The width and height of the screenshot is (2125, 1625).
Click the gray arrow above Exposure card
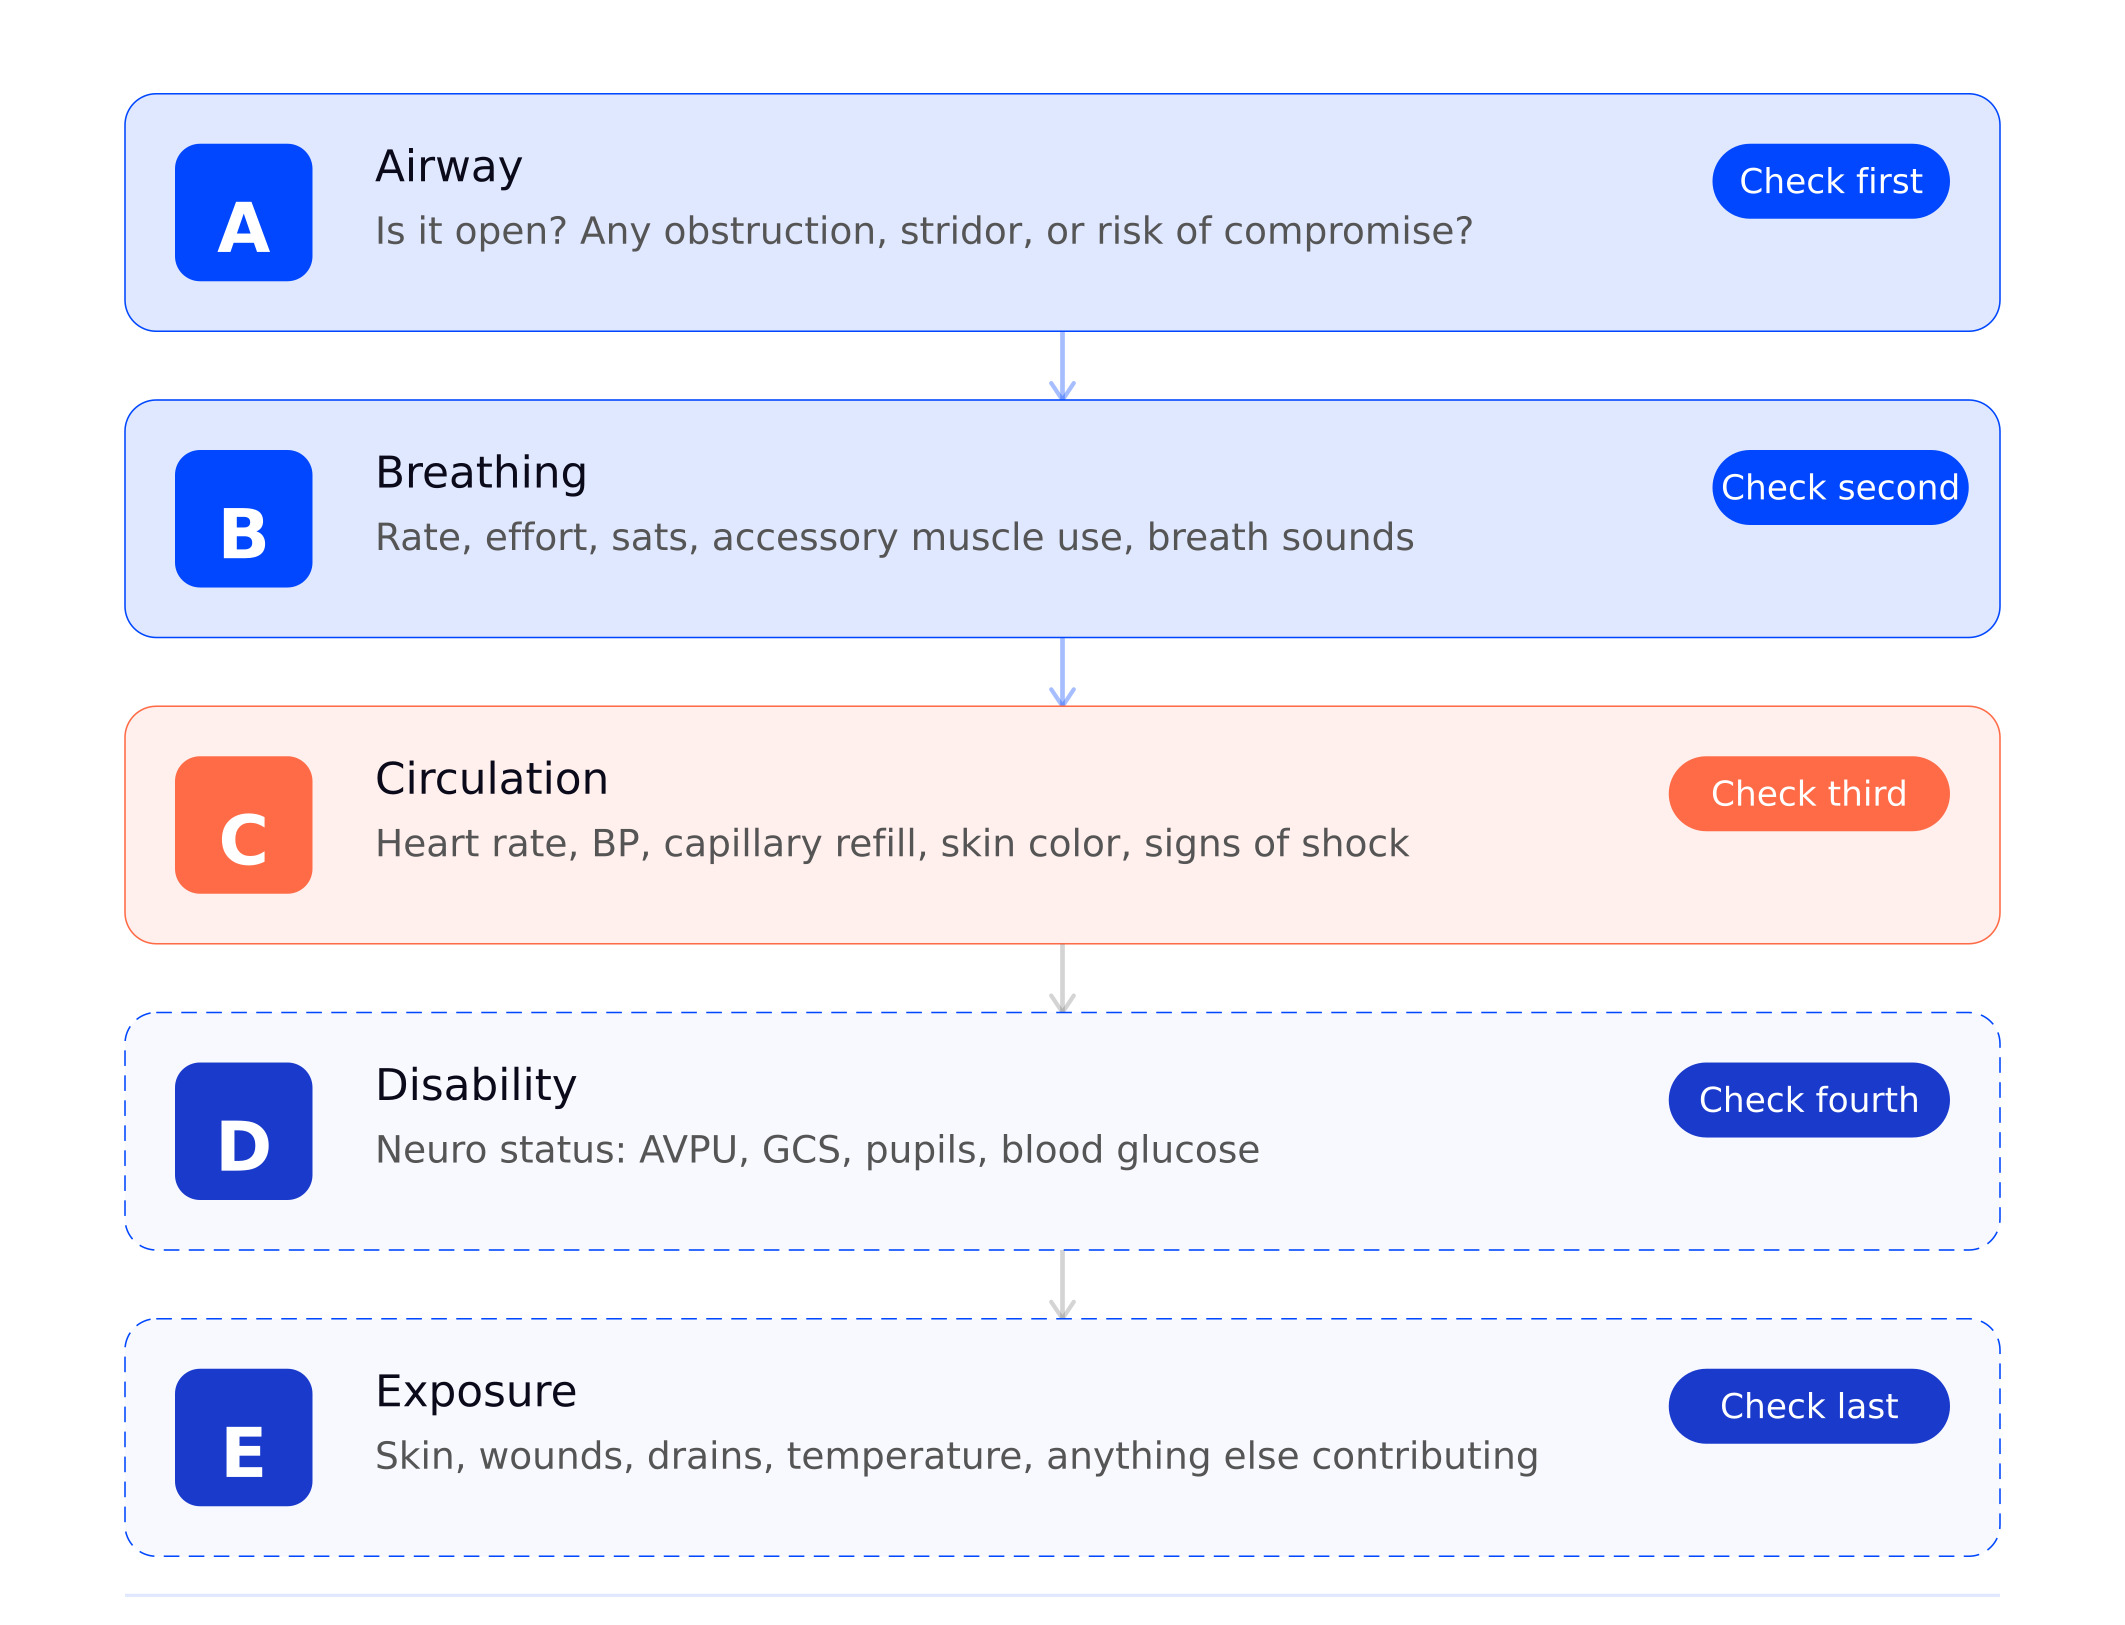pos(1062,1284)
